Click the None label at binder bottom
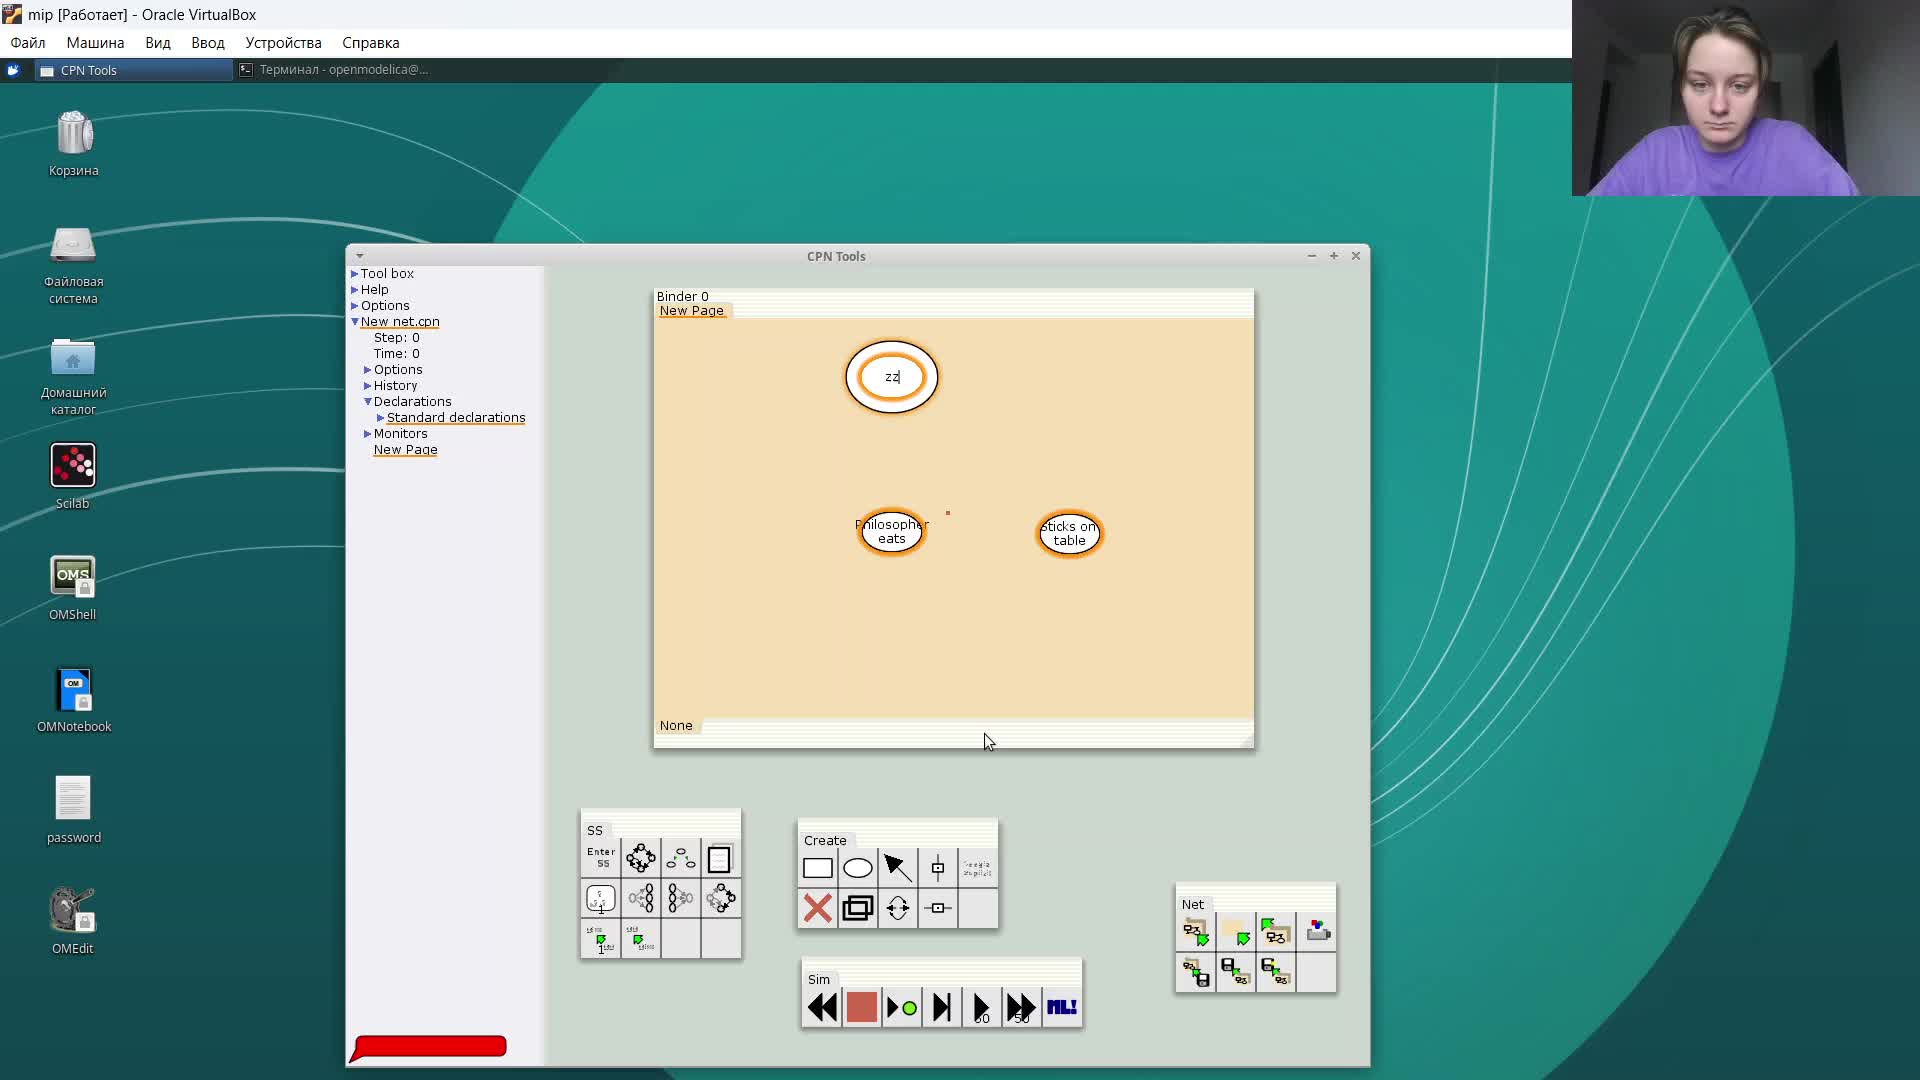This screenshot has width=1920, height=1080. tap(676, 725)
